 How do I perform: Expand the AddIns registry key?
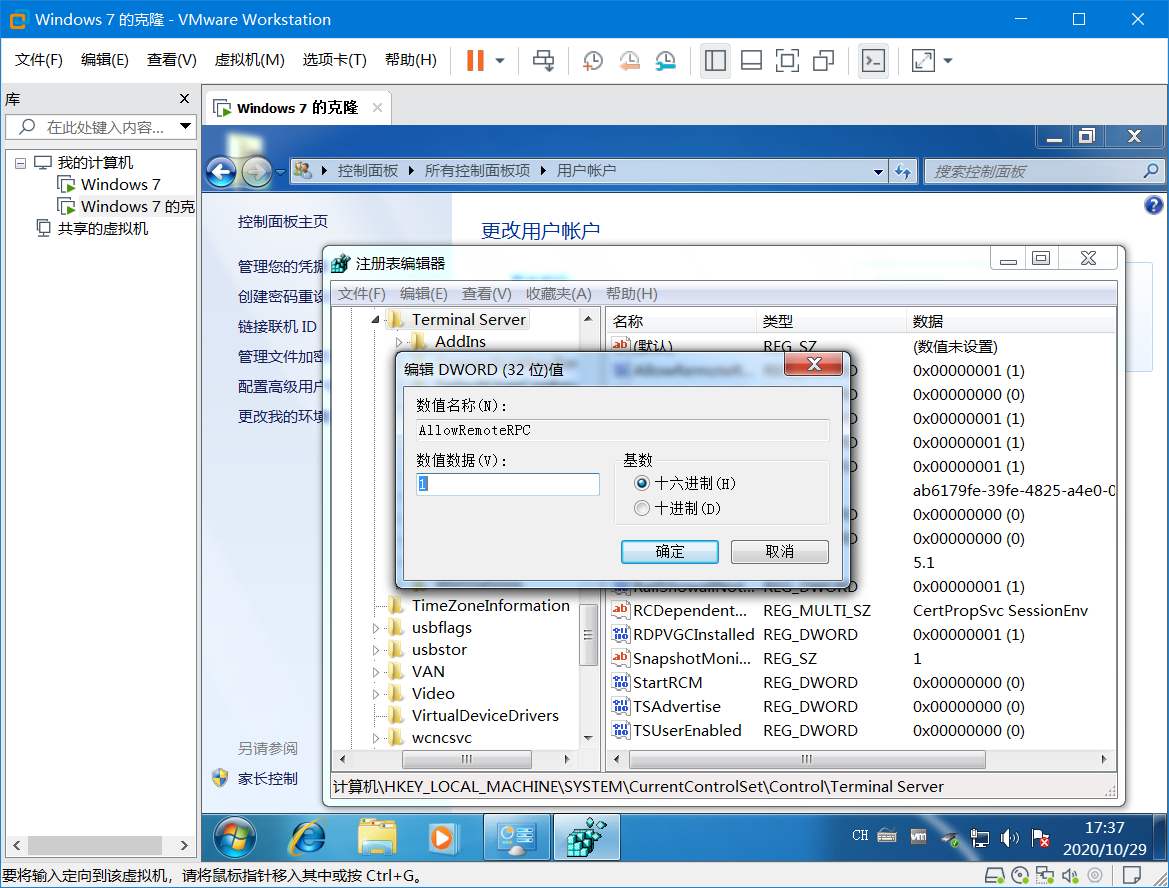(399, 342)
